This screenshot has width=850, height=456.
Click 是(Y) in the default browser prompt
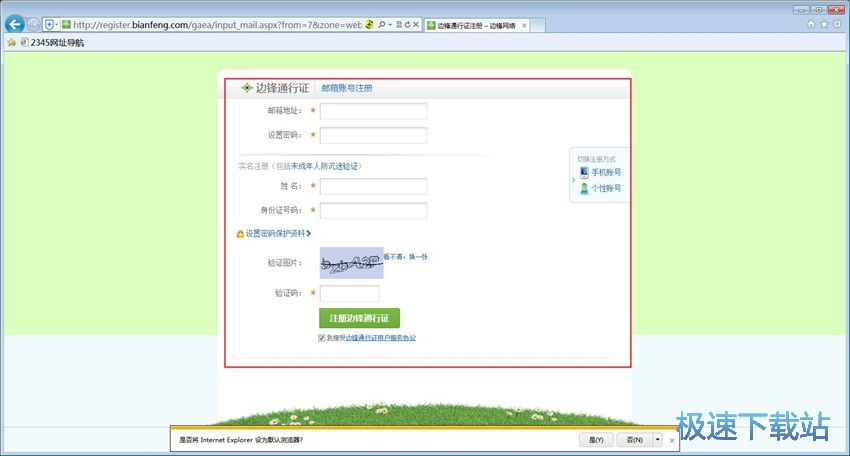596,440
